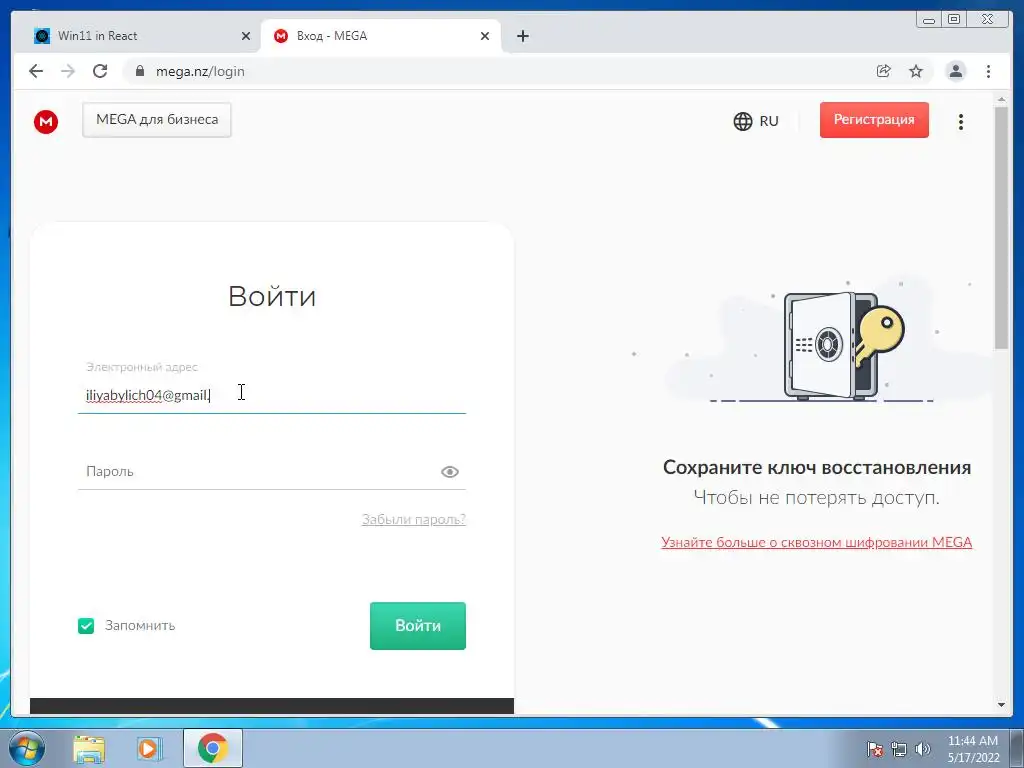Click the scrollbar up arrow
This screenshot has height=768, width=1024.
1001,99
